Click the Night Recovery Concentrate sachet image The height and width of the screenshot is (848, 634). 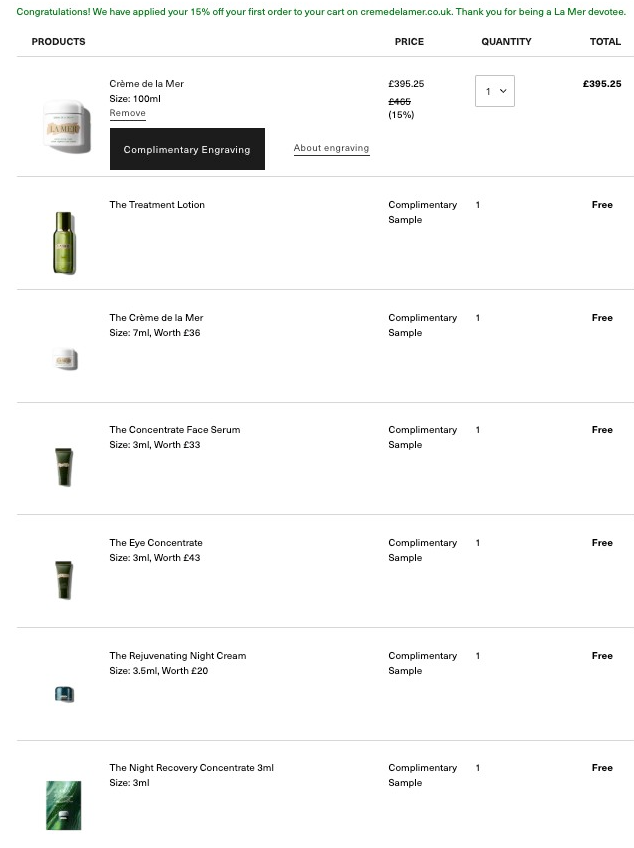[x=64, y=804]
